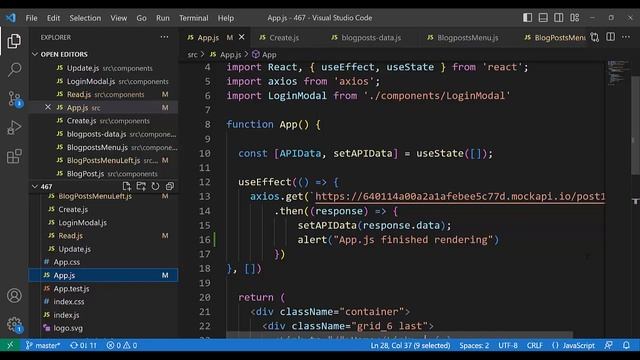Open the Go menu
Viewport: 640px width, 360px height.
coord(141,18)
